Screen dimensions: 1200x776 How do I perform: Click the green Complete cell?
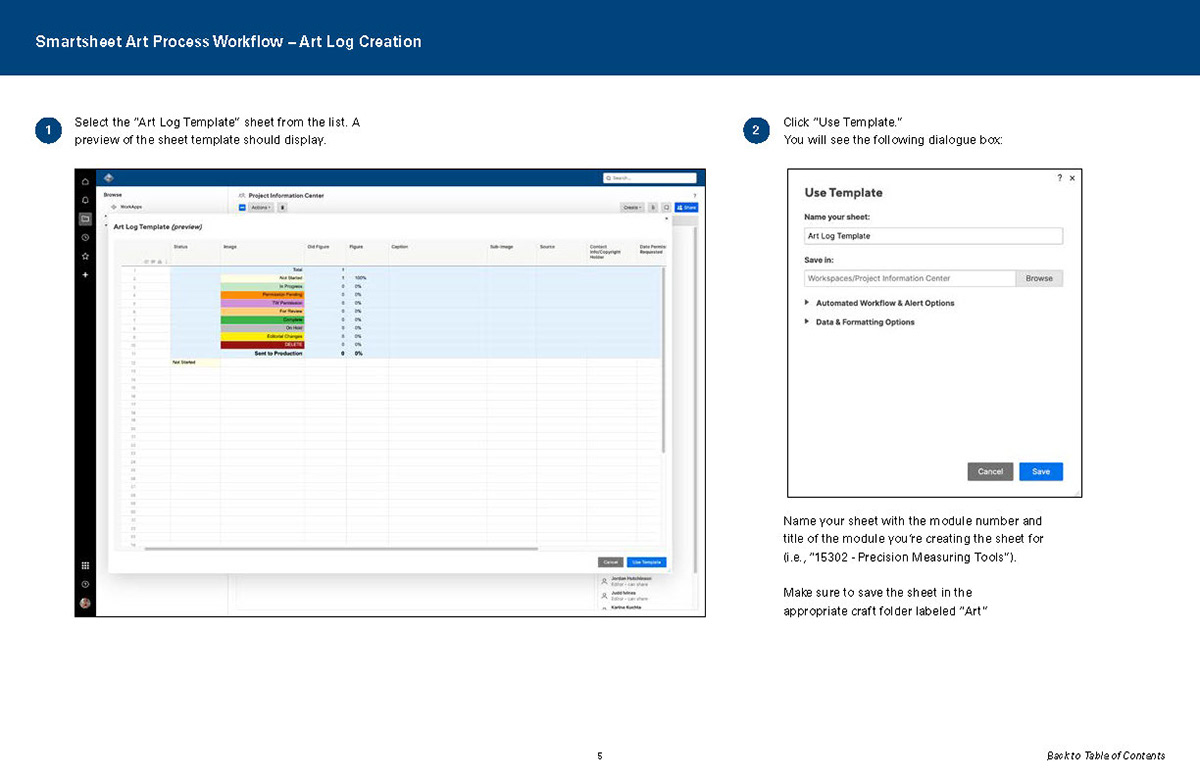coord(262,319)
